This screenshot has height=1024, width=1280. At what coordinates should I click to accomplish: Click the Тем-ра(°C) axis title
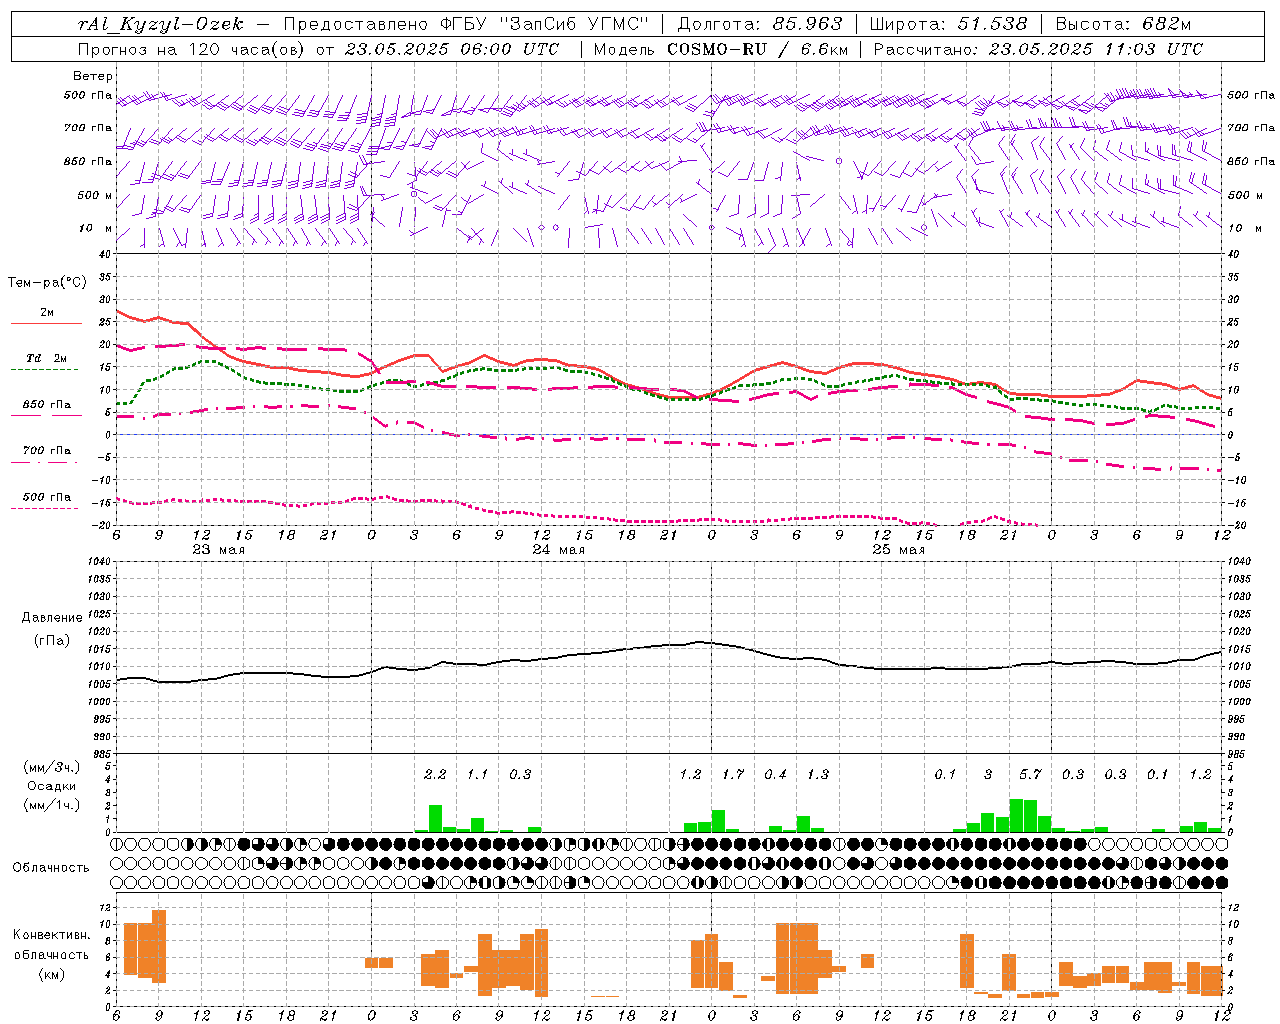(47, 283)
